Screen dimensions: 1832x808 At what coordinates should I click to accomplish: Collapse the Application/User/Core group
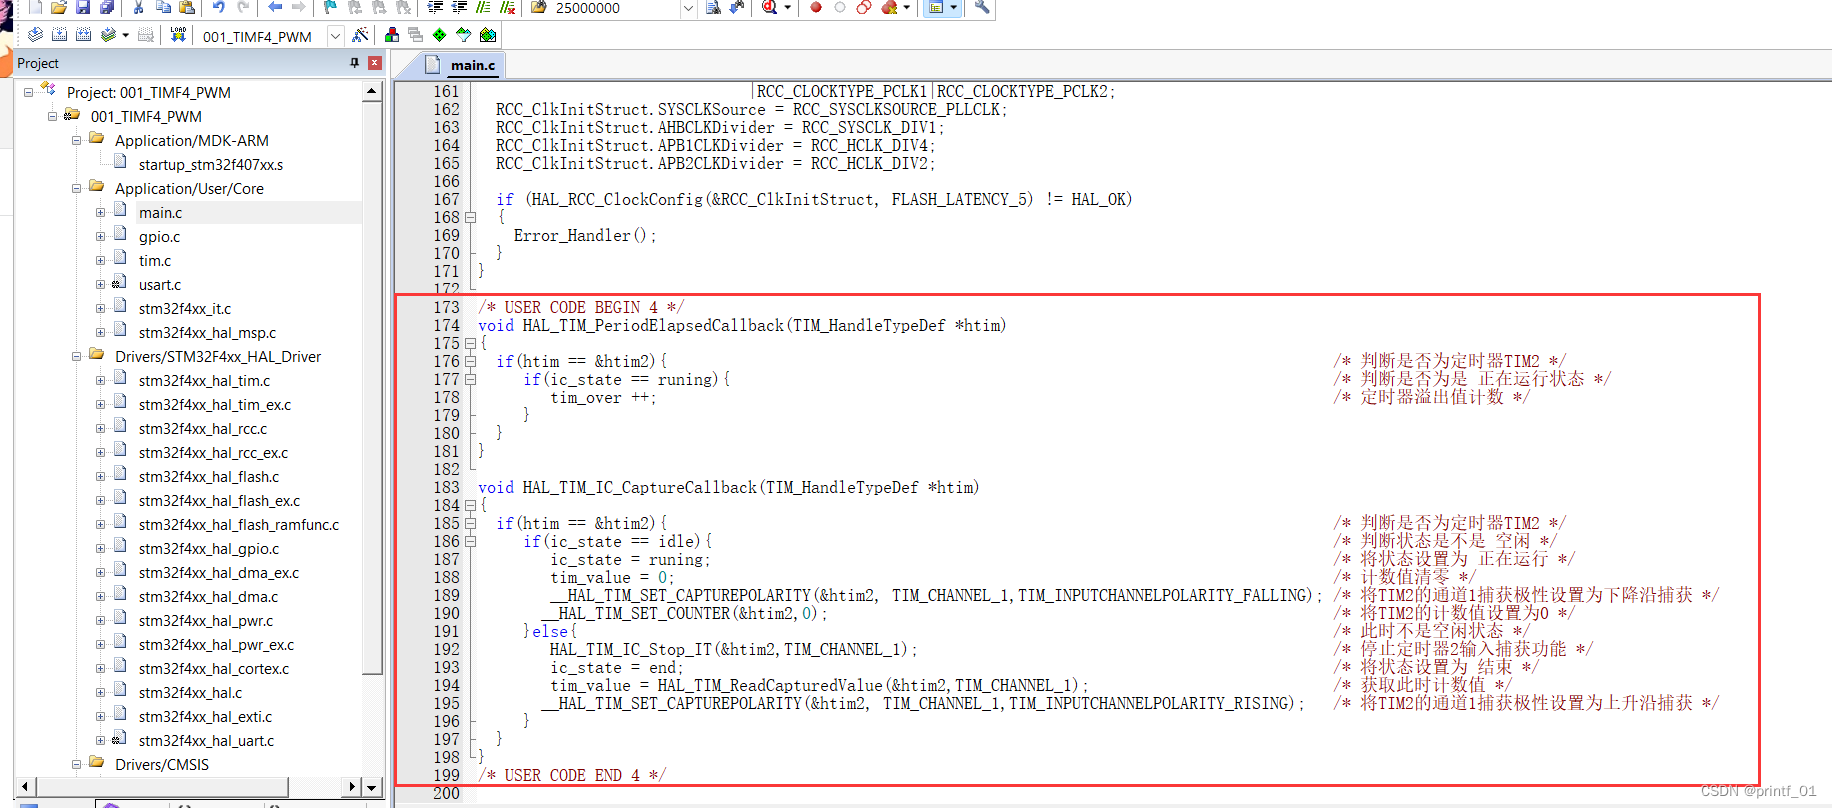point(77,188)
